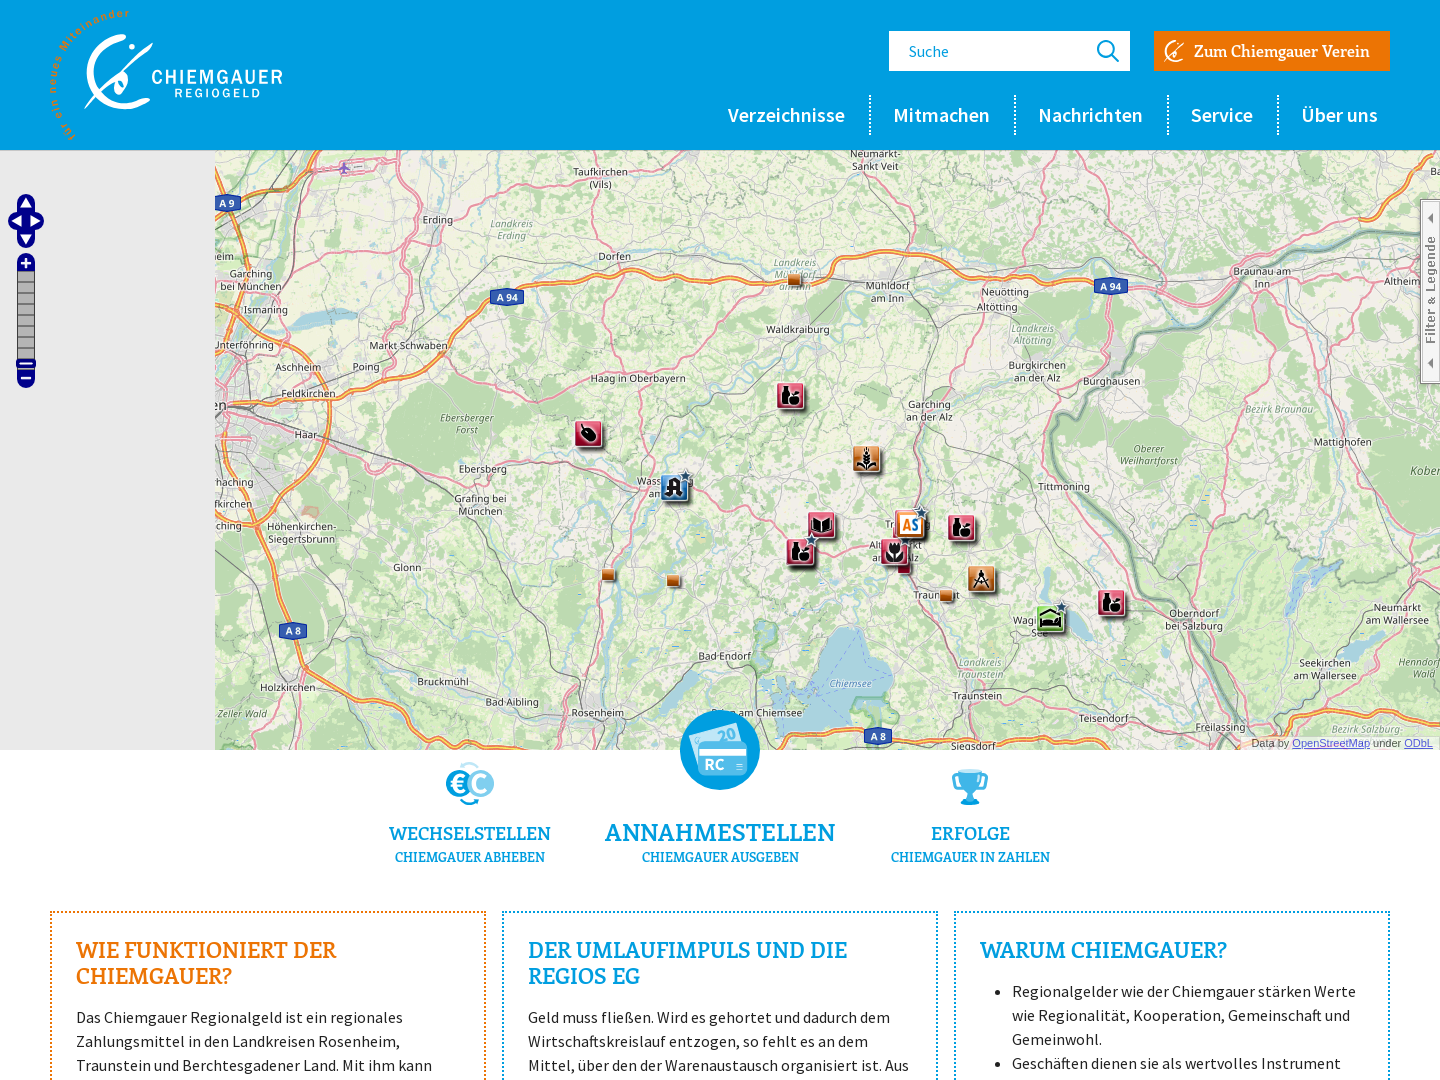Viewport: 1440px width, 1080px height.
Task: Open the computer mouse marker near Ebersberger Forst
Action: (x=588, y=433)
